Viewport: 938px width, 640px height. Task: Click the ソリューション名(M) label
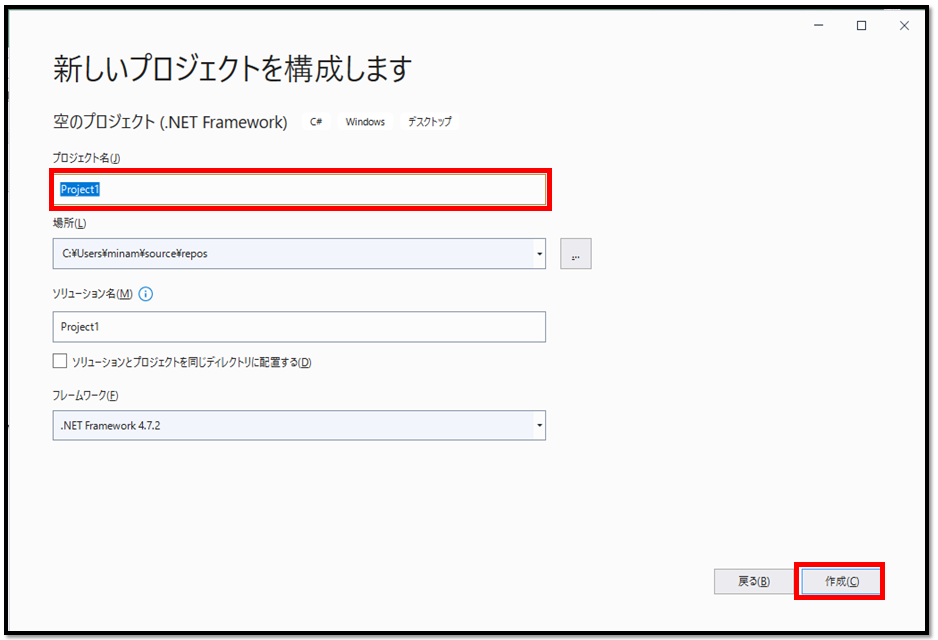(92, 294)
